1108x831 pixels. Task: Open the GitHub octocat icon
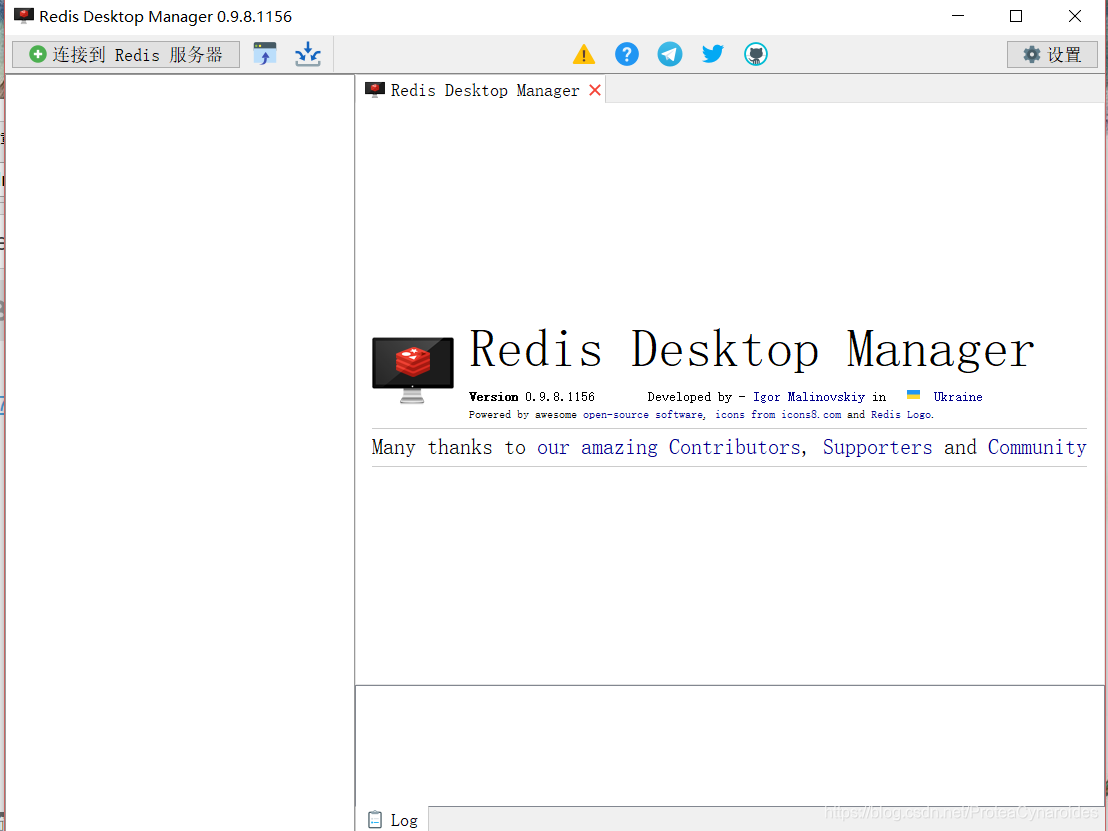point(756,54)
